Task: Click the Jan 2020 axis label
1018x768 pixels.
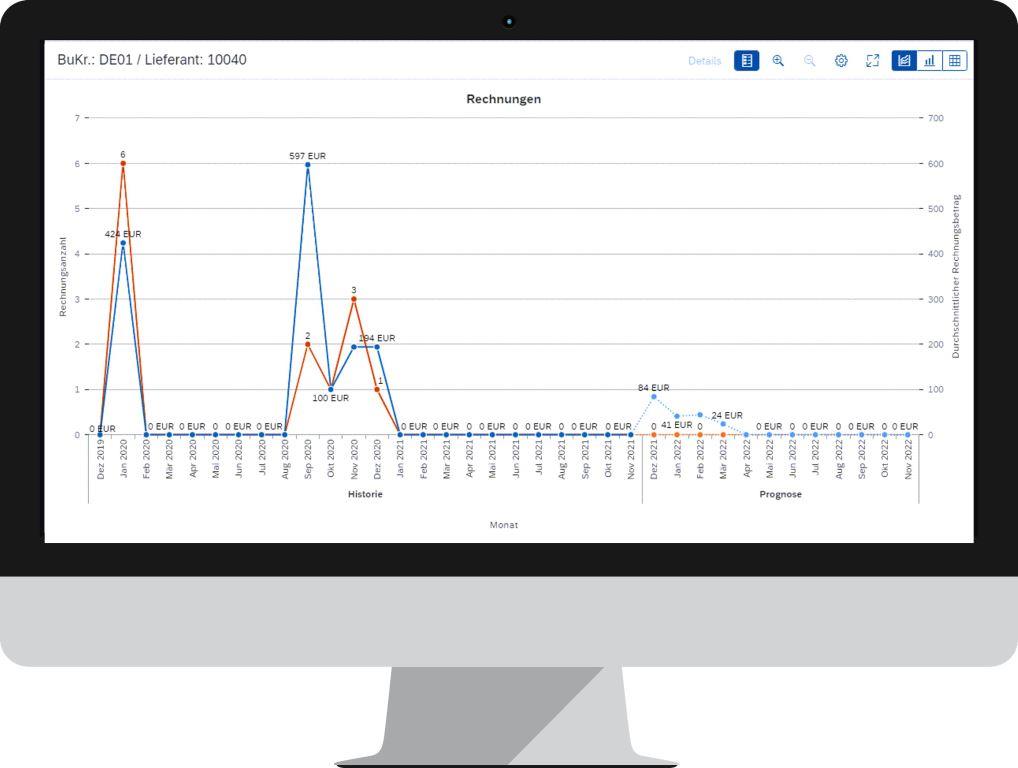Action: coord(123,459)
